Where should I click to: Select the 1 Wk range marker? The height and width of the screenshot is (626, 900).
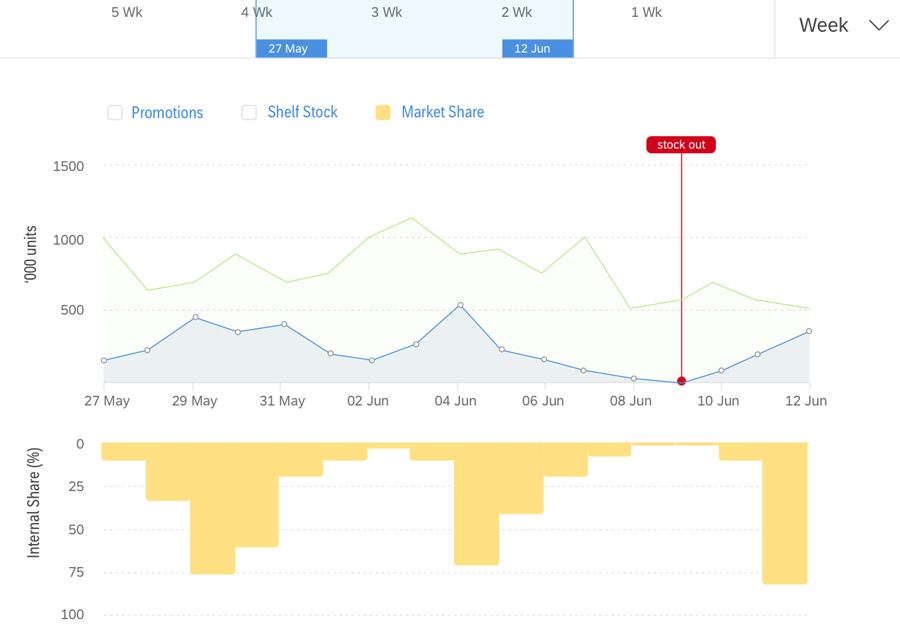[646, 12]
